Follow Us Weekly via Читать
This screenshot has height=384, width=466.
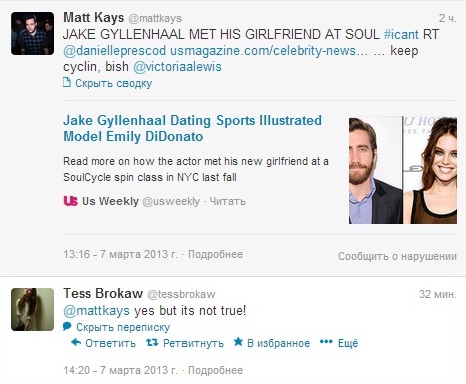(x=227, y=201)
